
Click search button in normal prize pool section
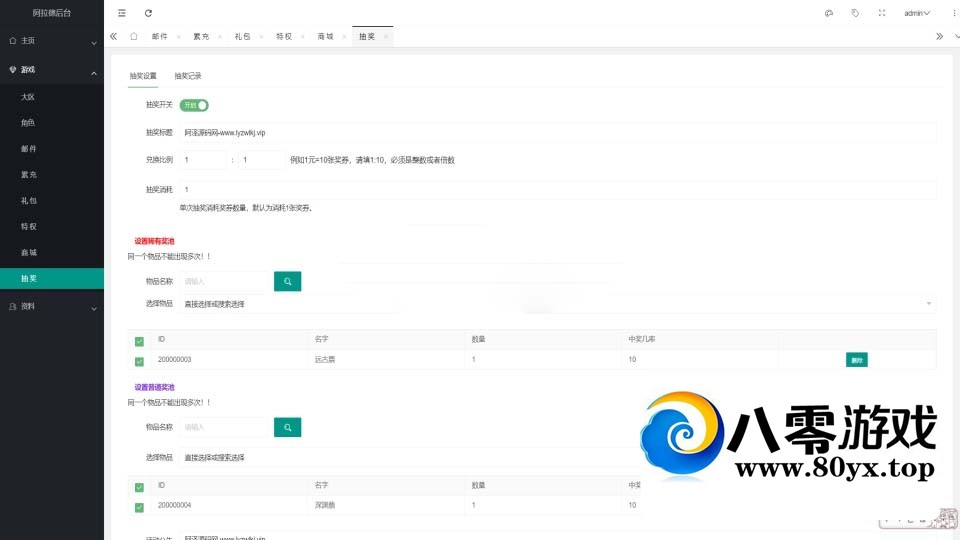[x=287, y=427]
